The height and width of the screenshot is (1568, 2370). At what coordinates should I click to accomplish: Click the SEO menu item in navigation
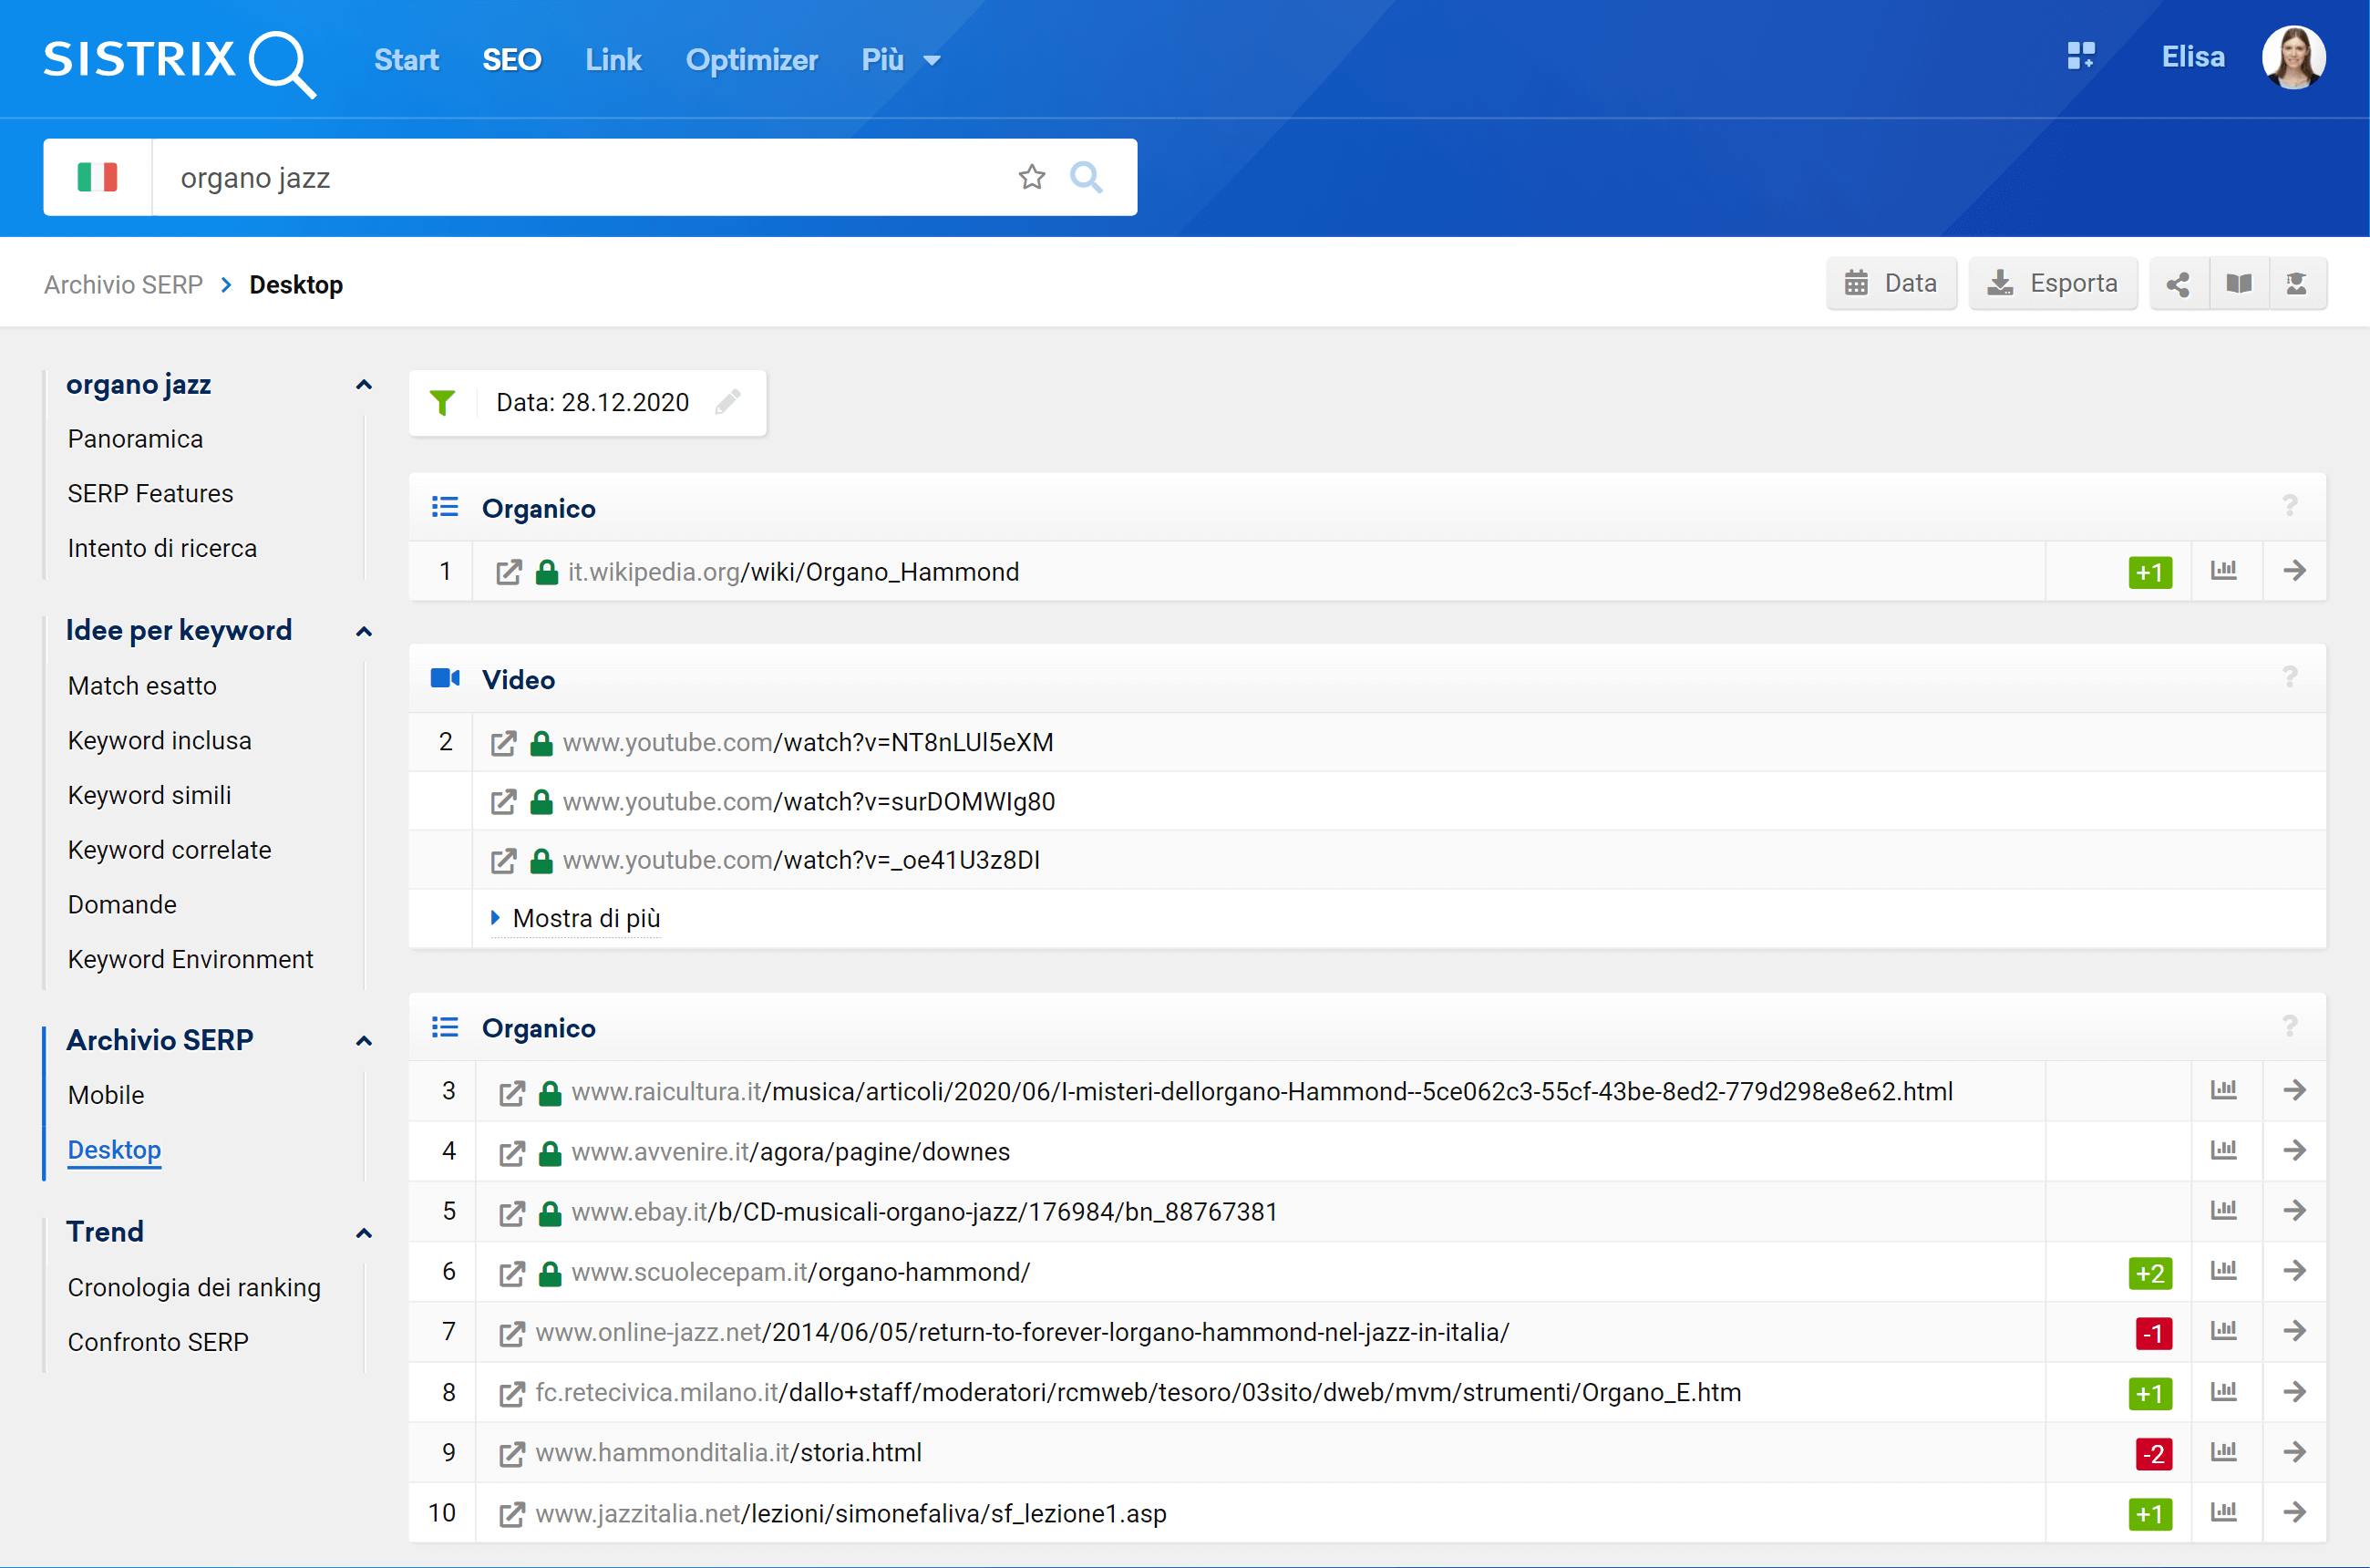coord(510,57)
